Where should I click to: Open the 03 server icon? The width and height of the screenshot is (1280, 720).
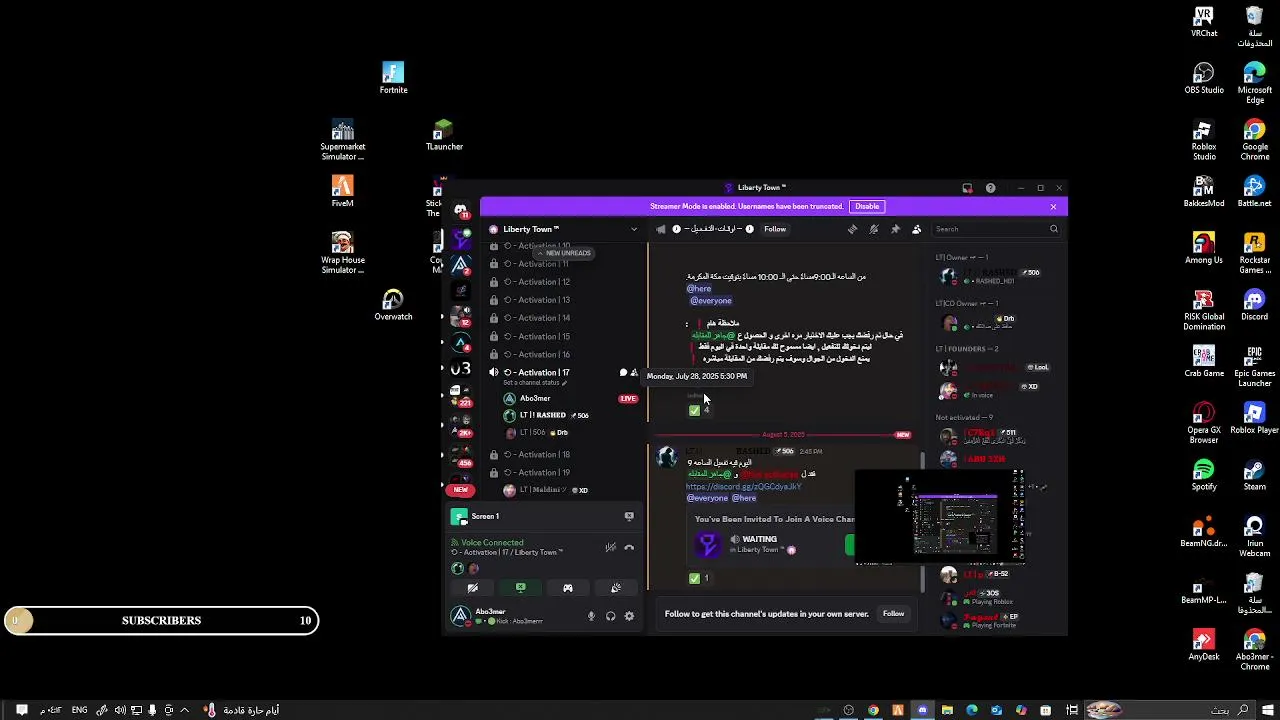tap(460, 368)
